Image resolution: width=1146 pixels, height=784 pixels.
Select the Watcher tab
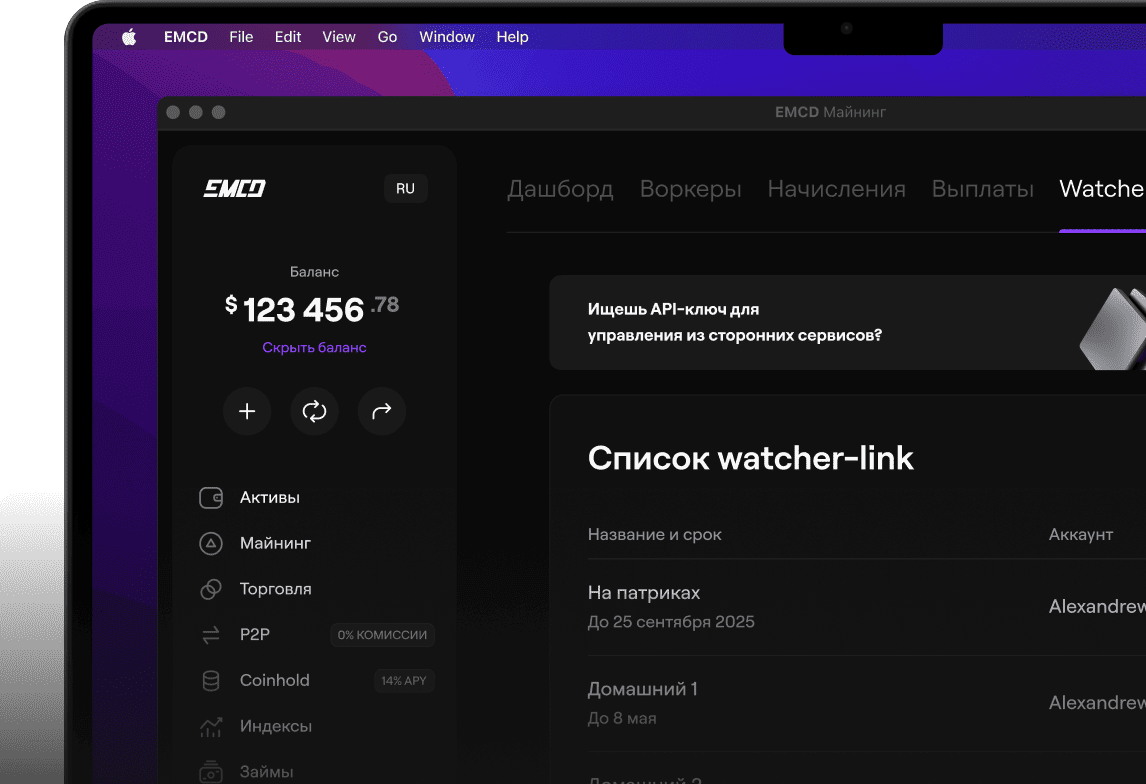[1102, 189]
